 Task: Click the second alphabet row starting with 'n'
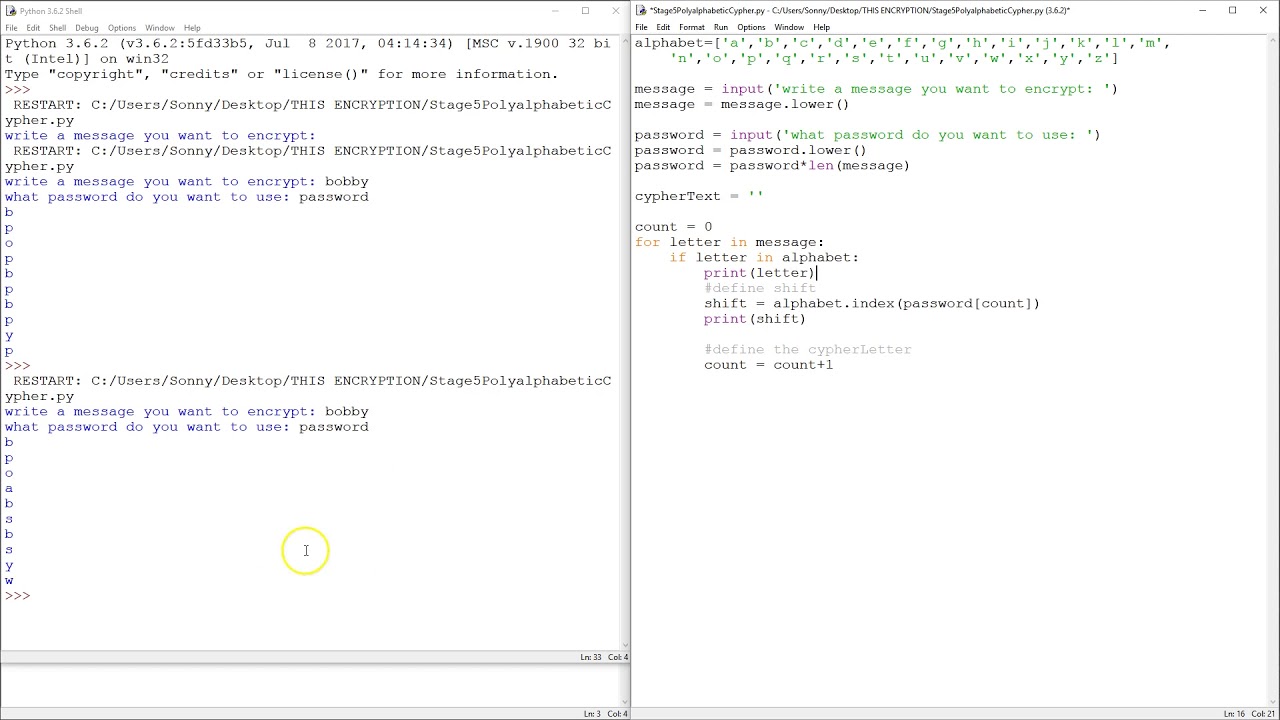(894, 58)
